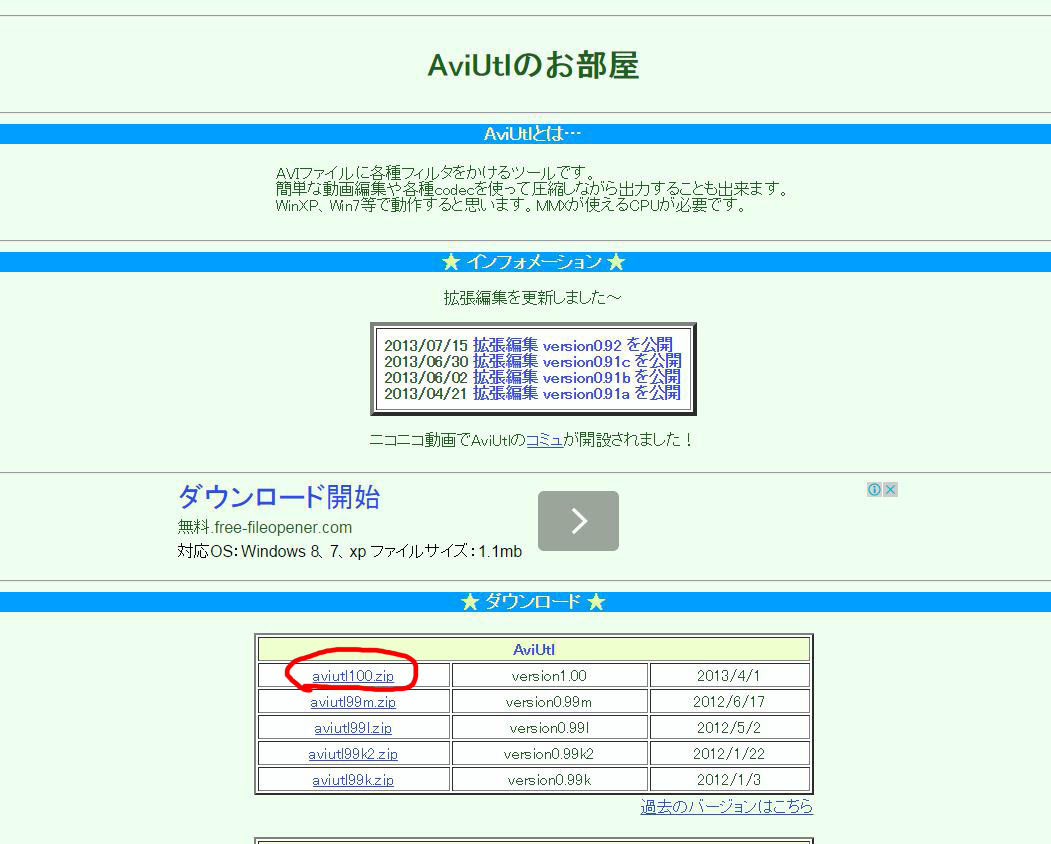Select the version0.99l cell

pos(550,728)
